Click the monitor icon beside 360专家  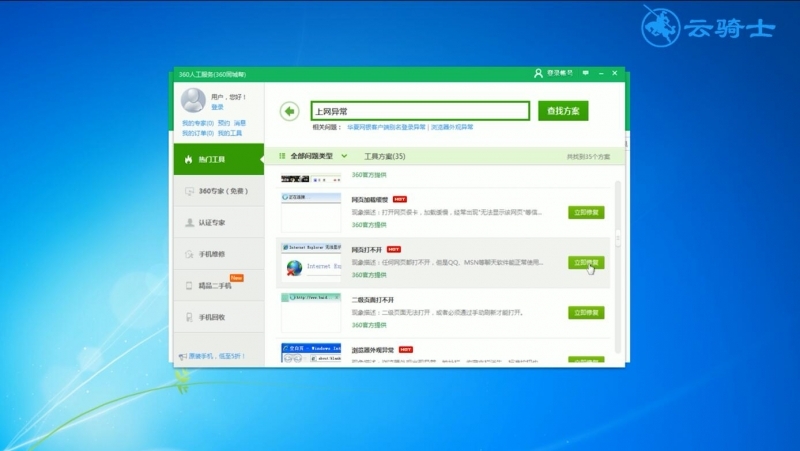pos(189,191)
